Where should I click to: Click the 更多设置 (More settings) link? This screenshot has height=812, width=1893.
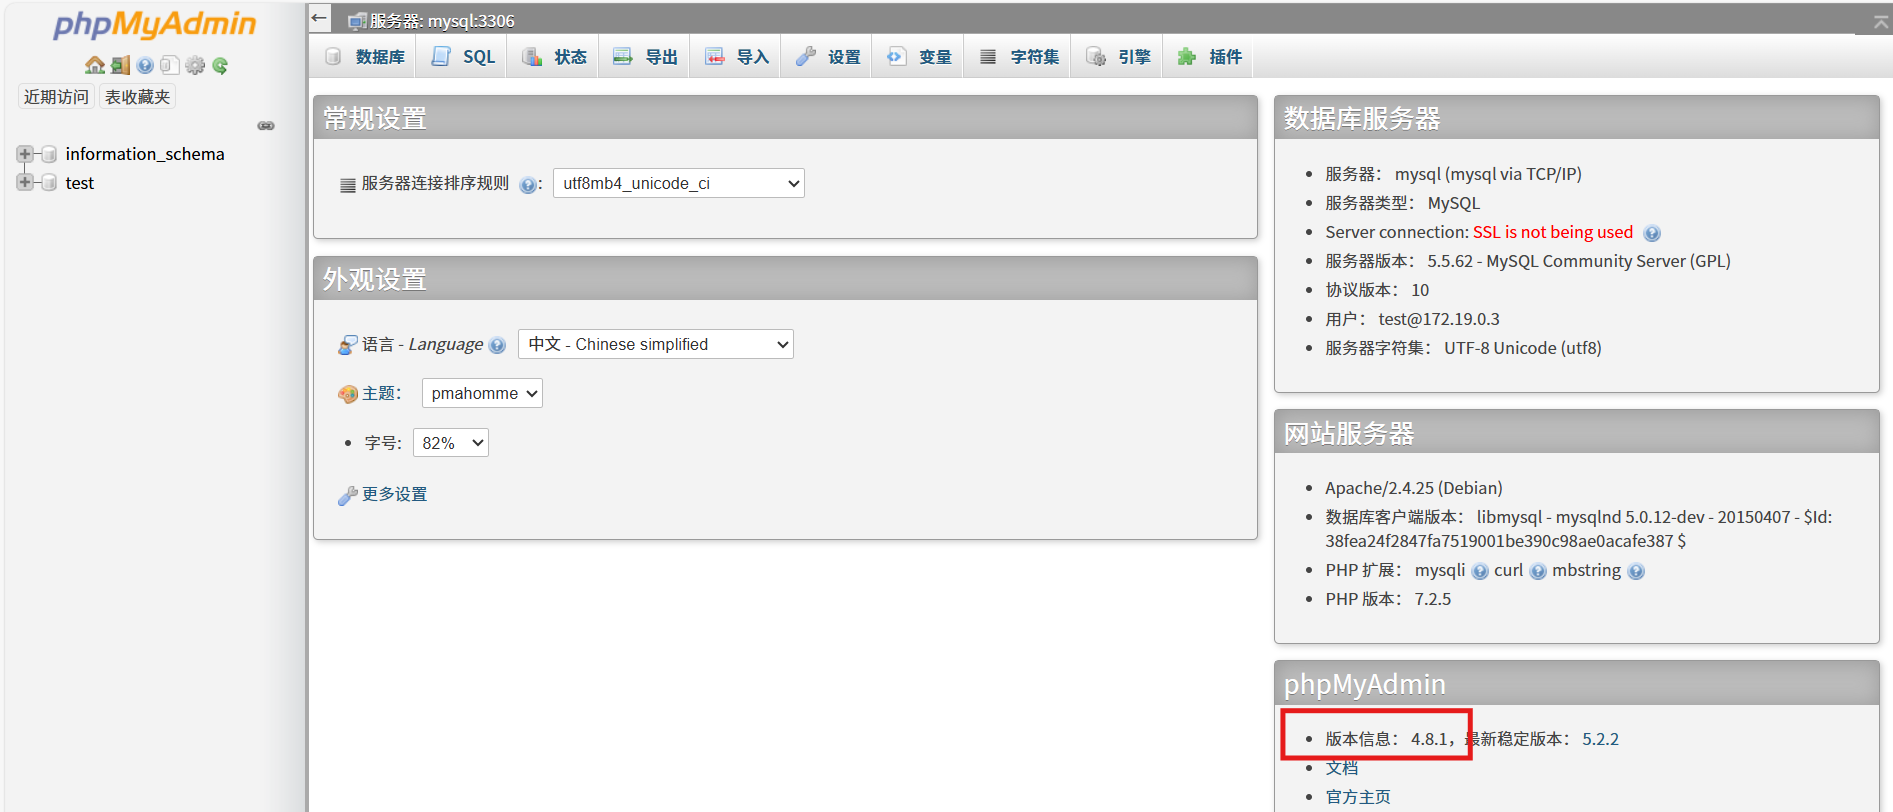(394, 494)
